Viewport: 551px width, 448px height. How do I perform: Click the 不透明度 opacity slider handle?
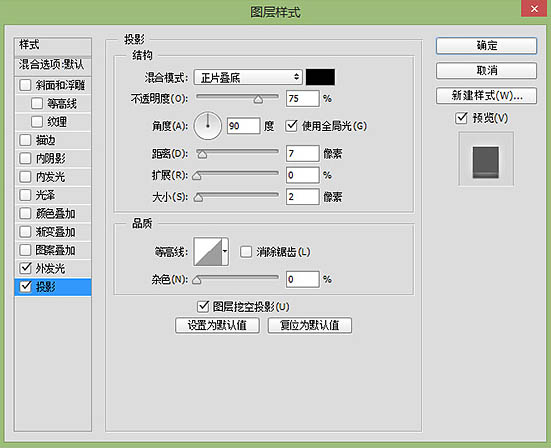coord(258,99)
